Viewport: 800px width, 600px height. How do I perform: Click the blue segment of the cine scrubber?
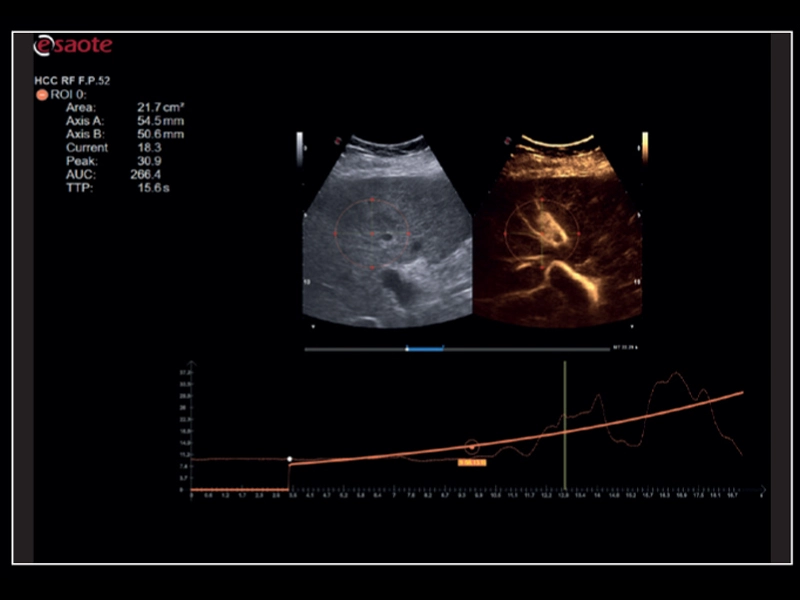click(424, 349)
